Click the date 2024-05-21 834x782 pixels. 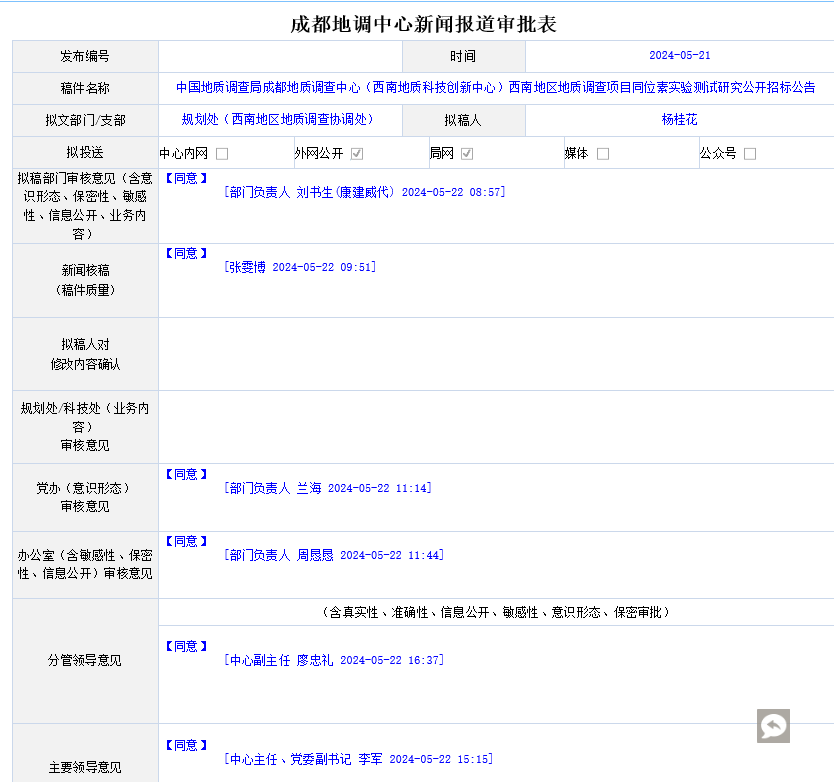[680, 55]
